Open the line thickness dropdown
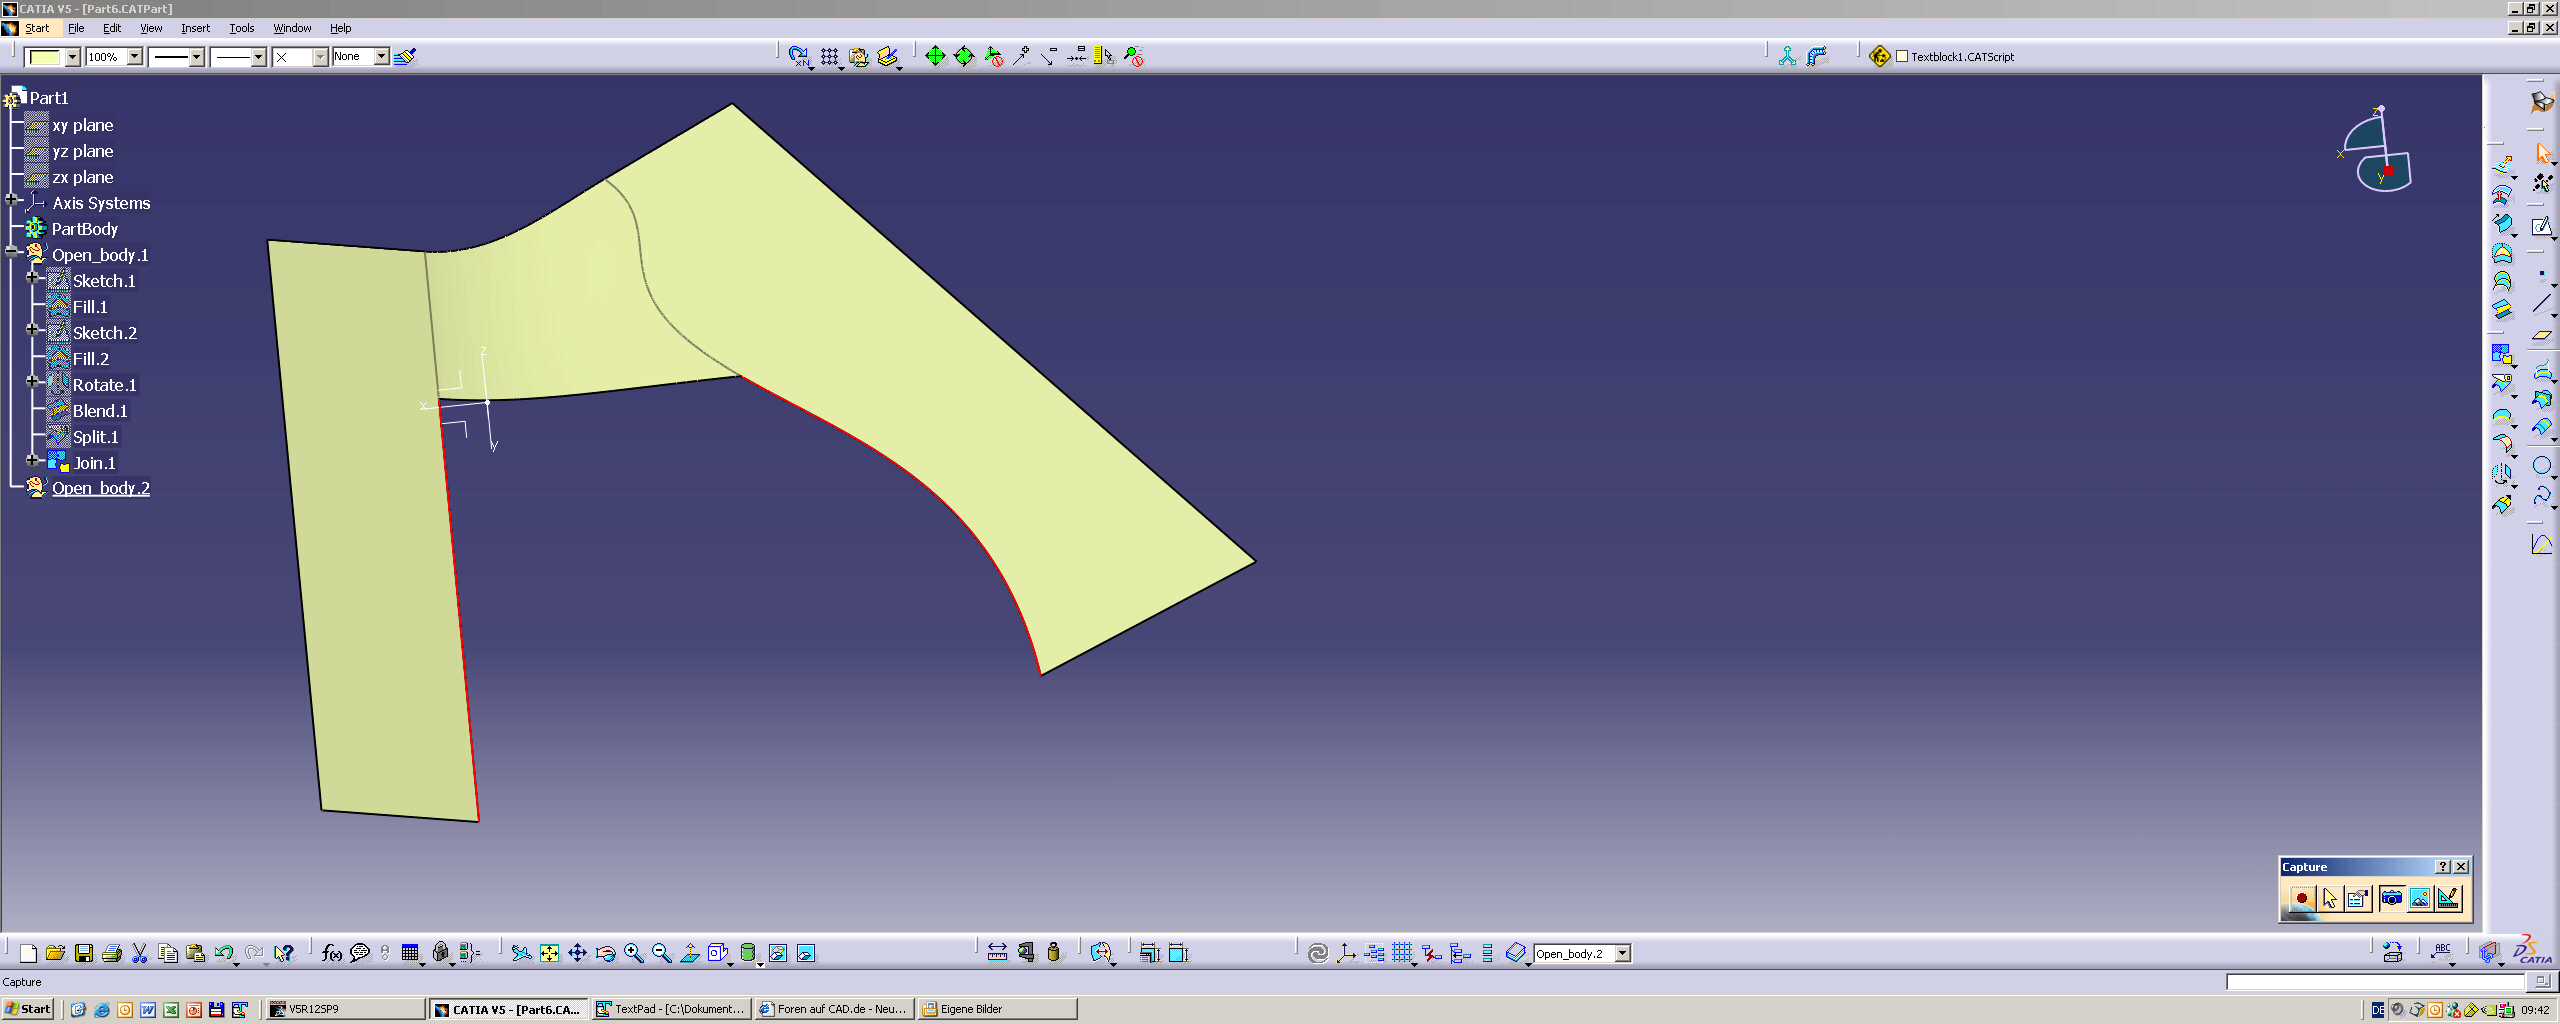Screen dimensions: 2560x1024 (x=197, y=57)
